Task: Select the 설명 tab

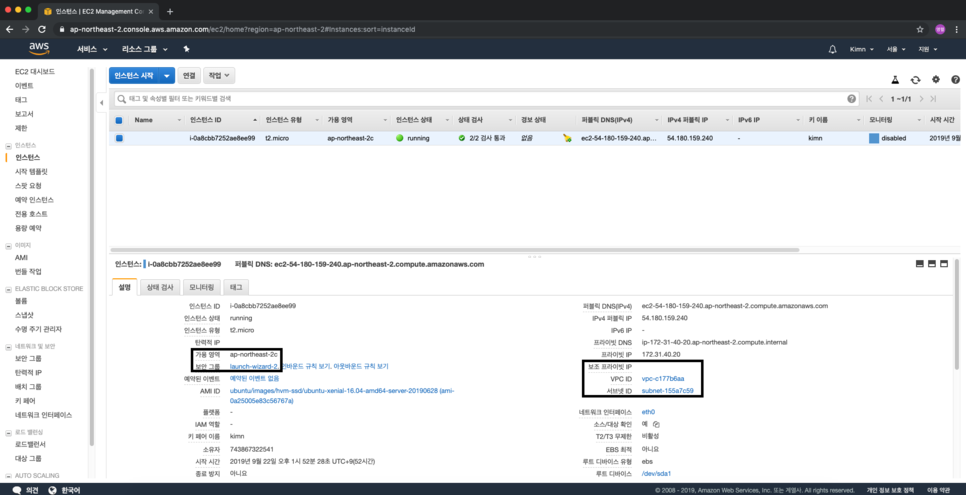Action: coord(125,287)
